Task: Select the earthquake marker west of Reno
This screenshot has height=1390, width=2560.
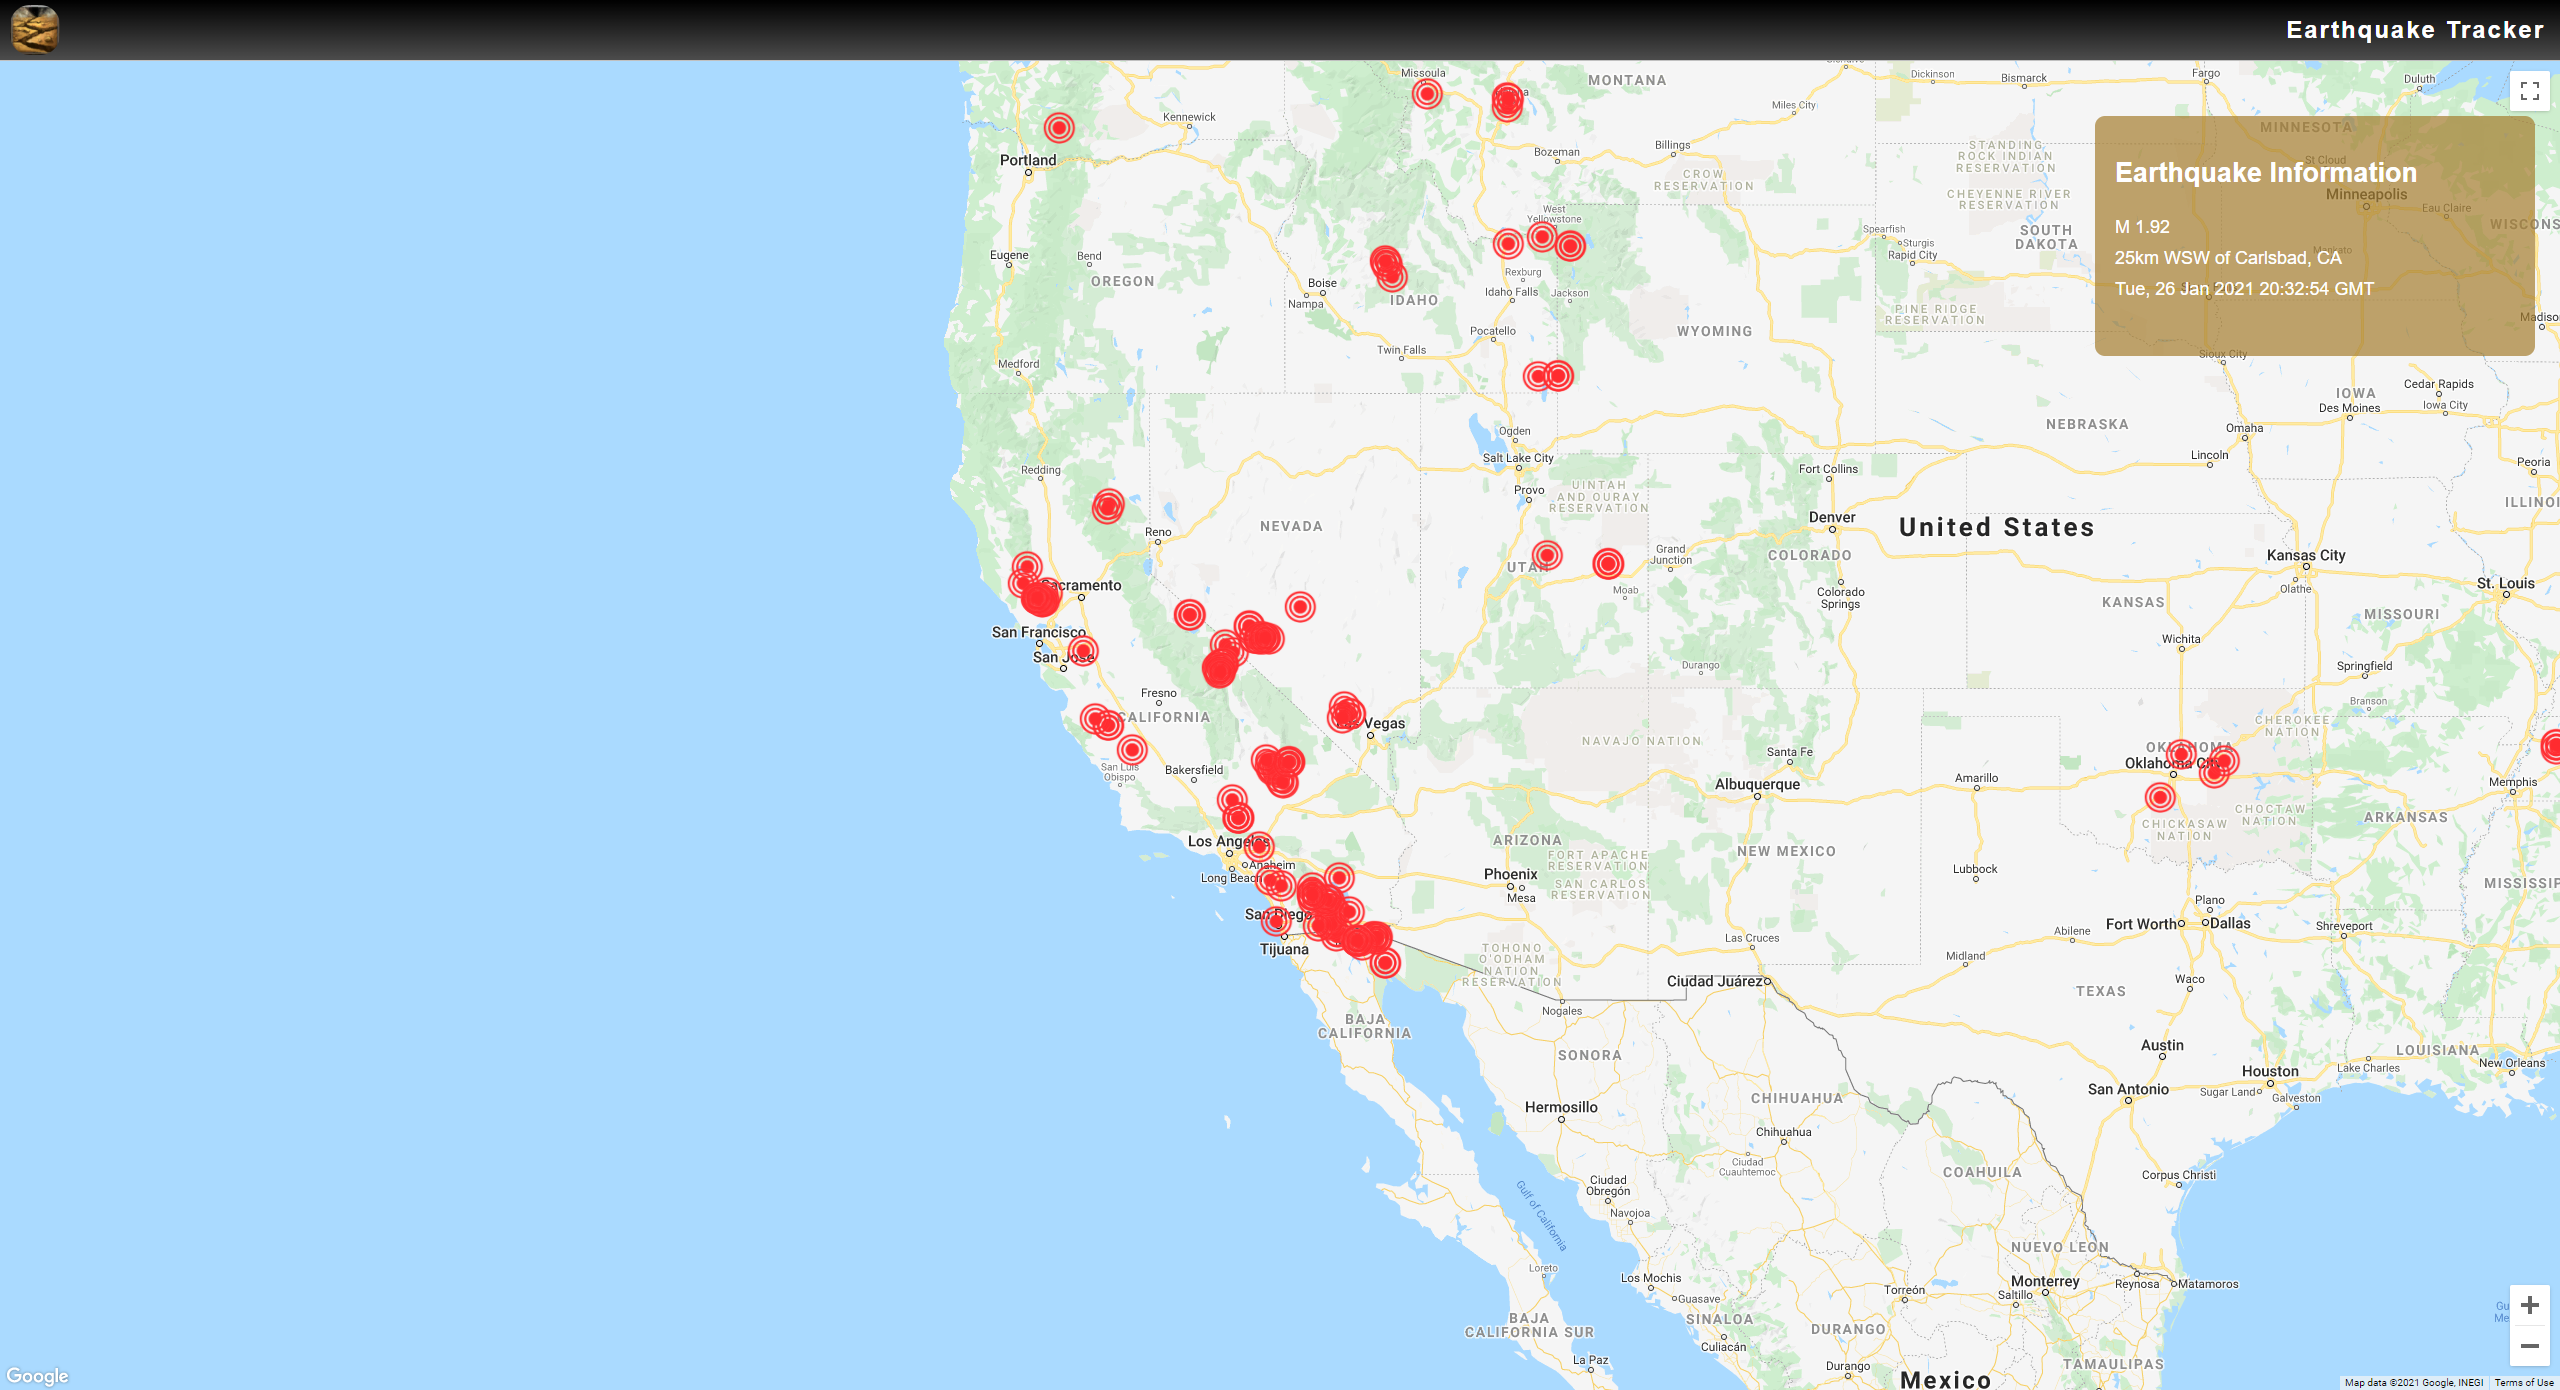Action: [1107, 506]
